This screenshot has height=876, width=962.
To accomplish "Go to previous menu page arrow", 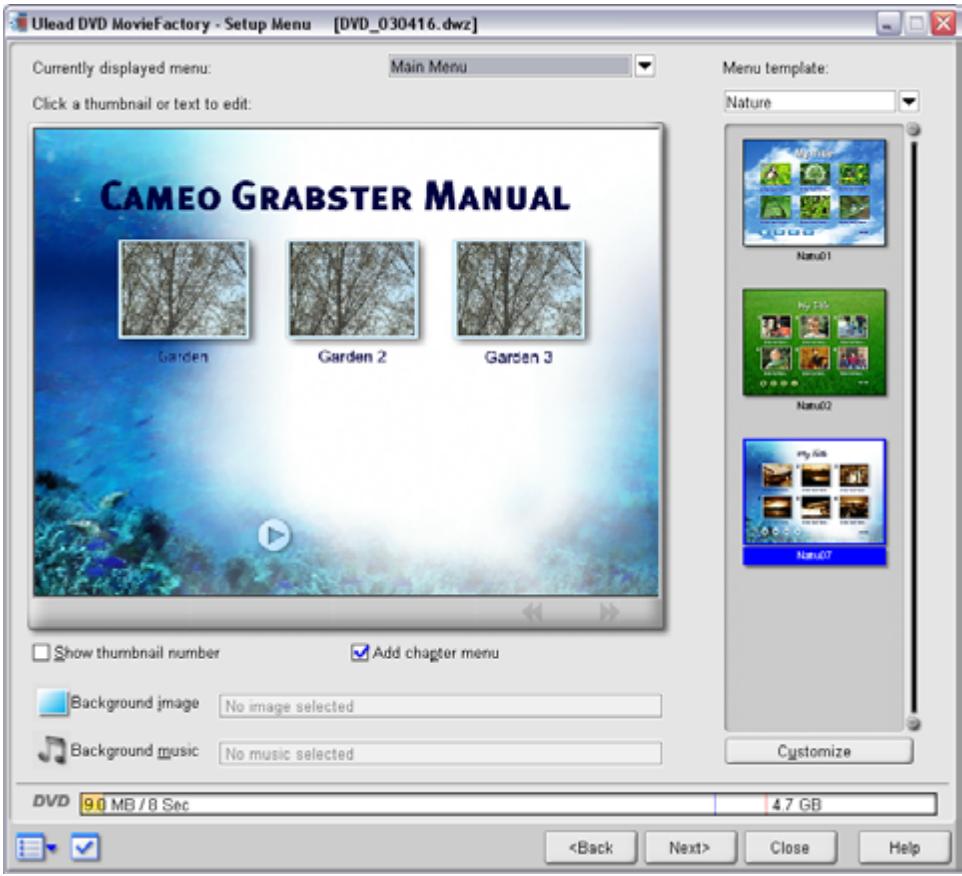I will (x=533, y=612).
